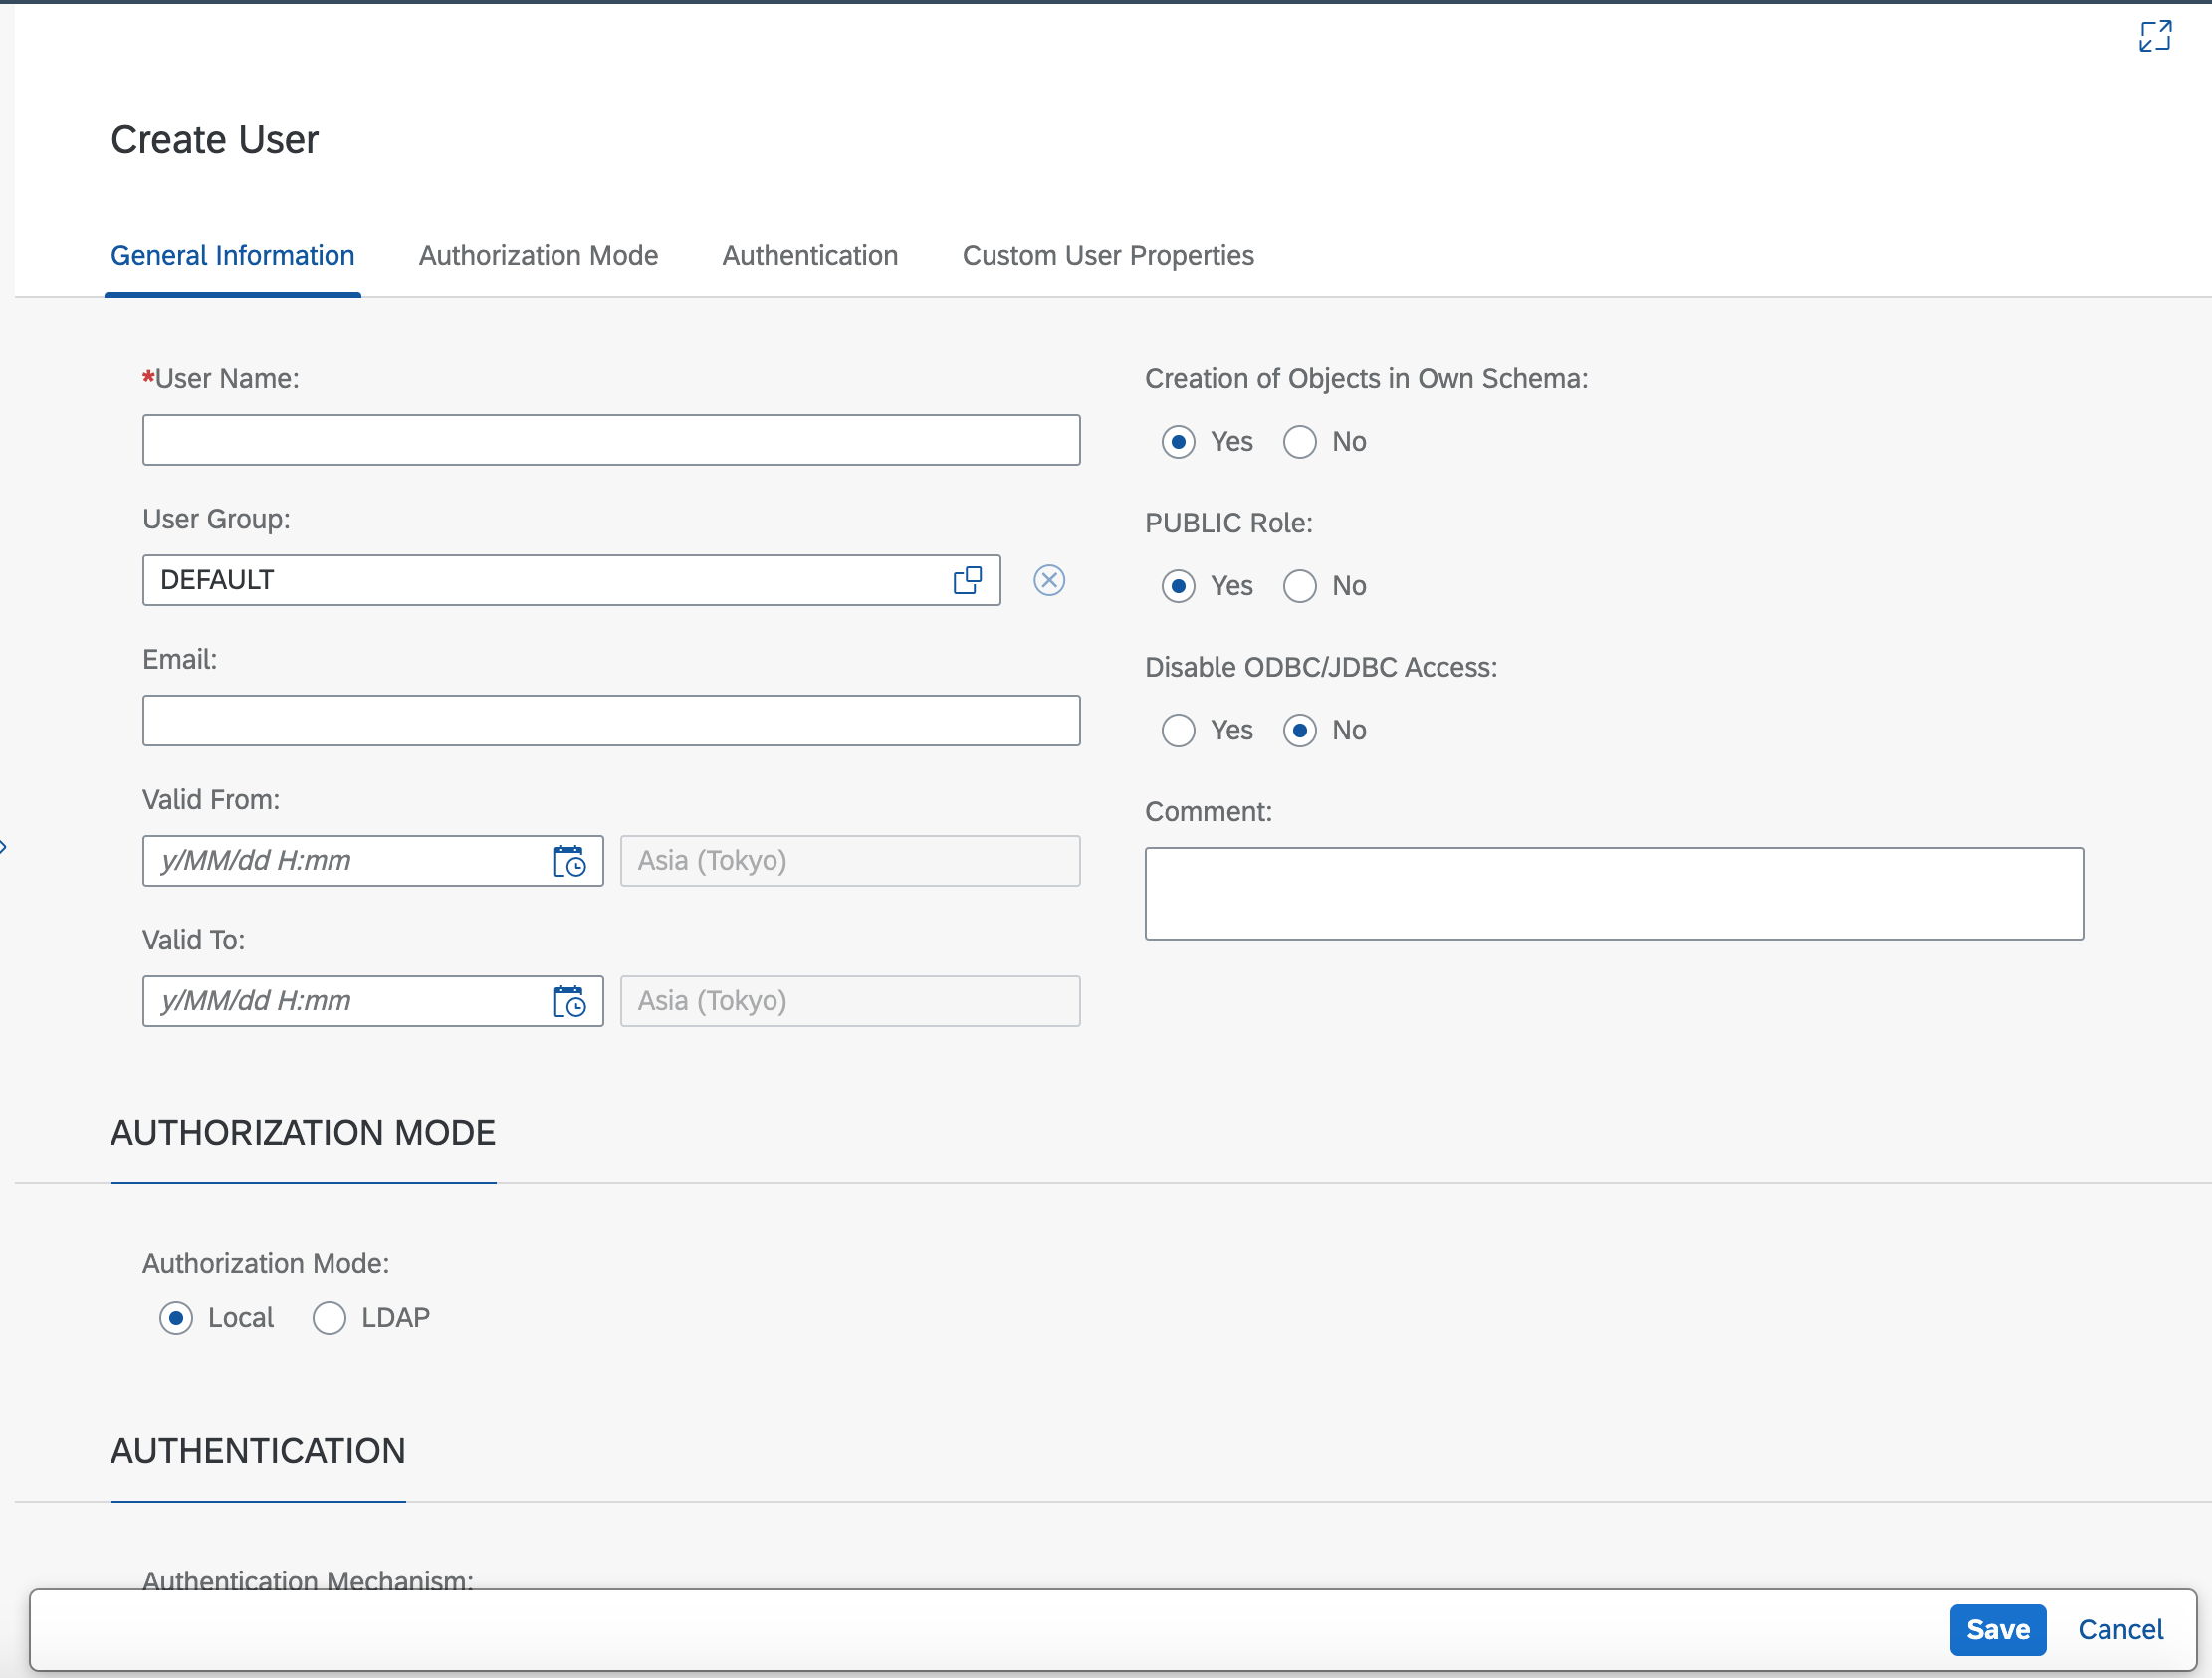Click the Cancel button

click(x=2119, y=1629)
